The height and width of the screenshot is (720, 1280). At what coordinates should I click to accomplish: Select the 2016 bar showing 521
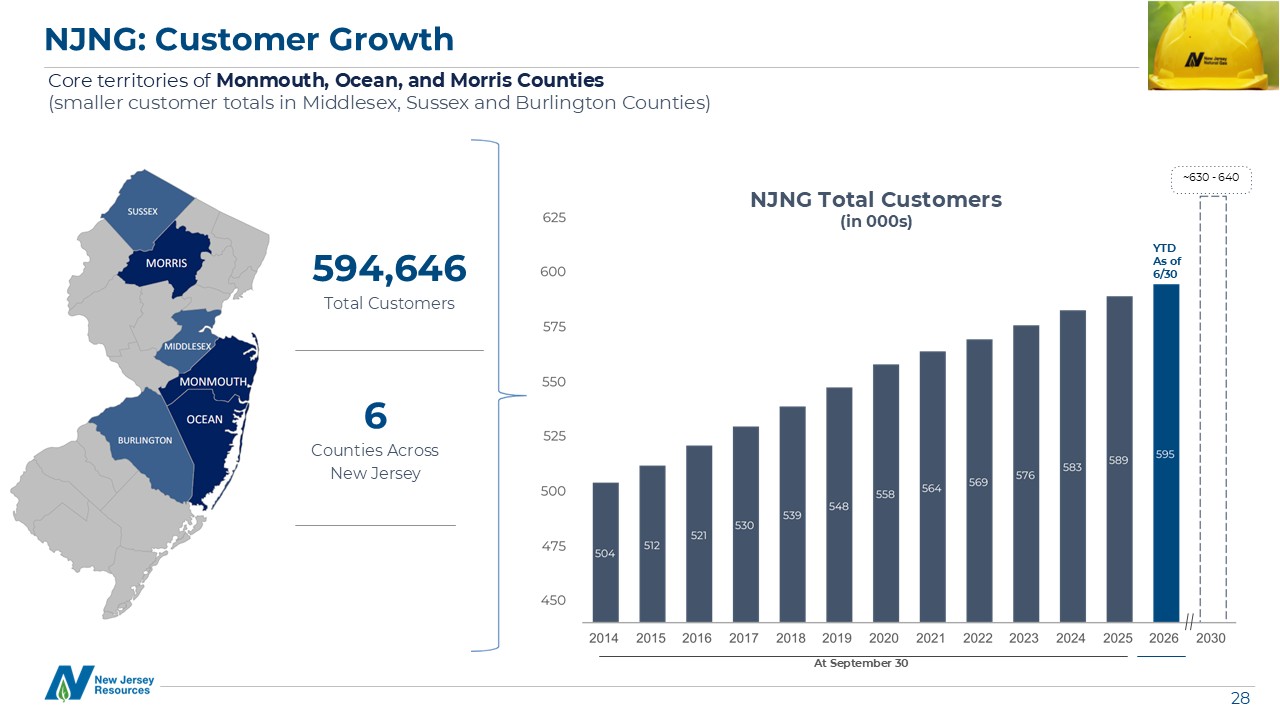click(x=699, y=533)
